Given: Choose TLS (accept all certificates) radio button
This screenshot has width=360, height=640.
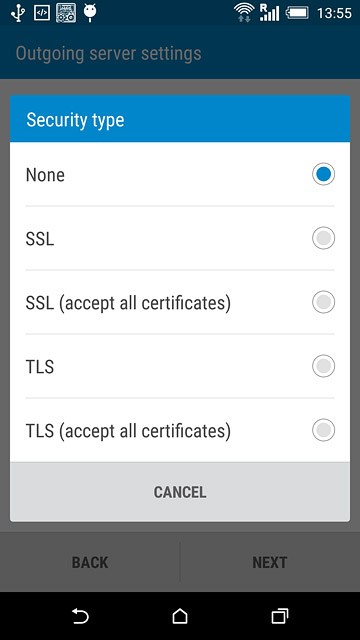Looking at the screenshot, I should pyautogui.click(x=324, y=430).
